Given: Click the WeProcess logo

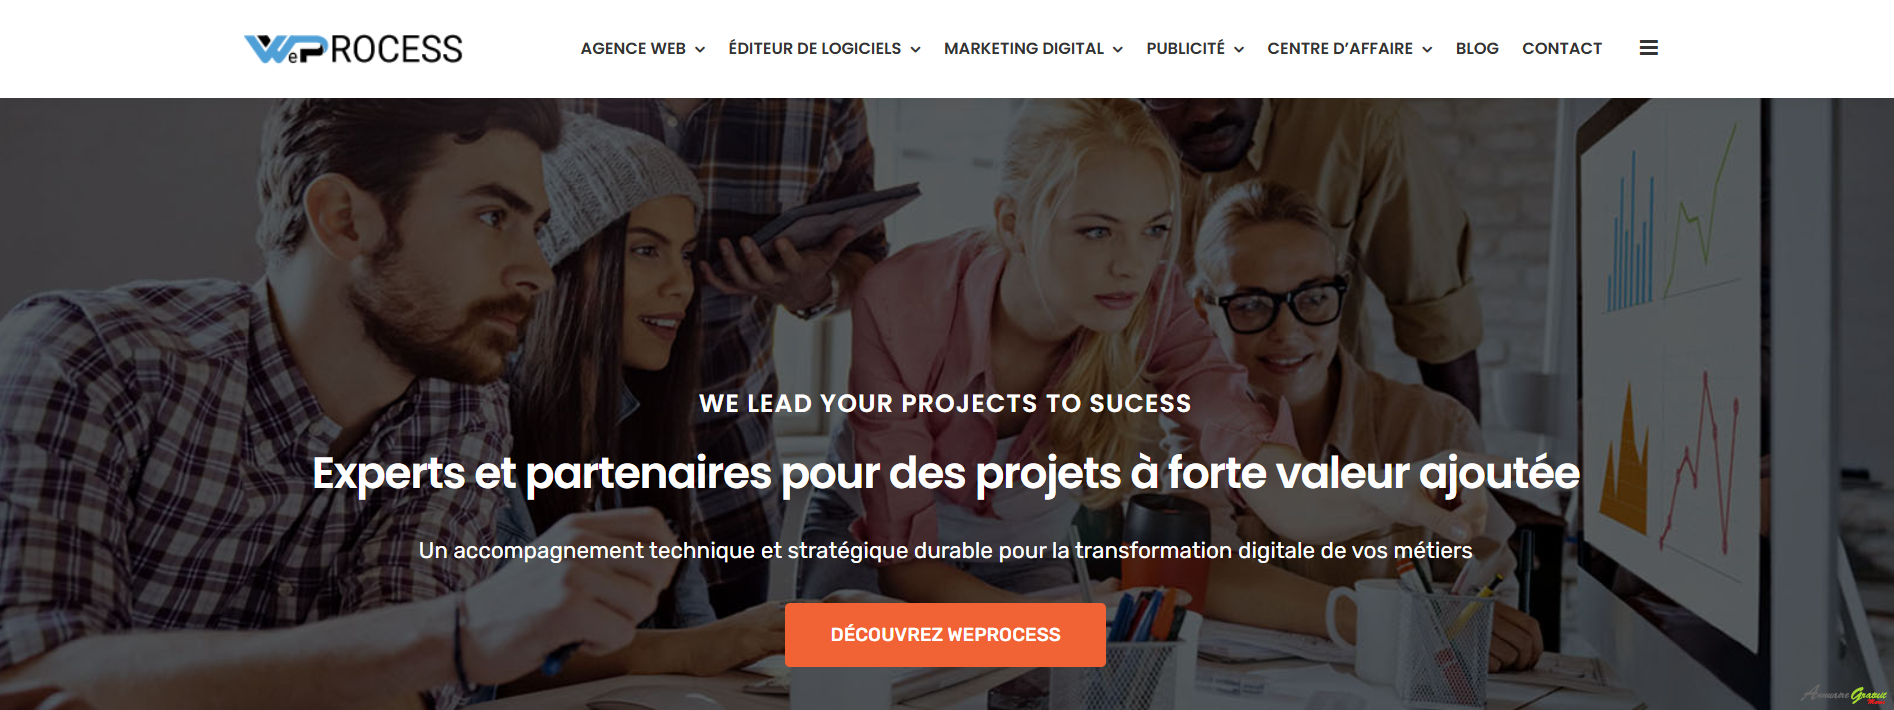Looking at the screenshot, I should tap(353, 49).
